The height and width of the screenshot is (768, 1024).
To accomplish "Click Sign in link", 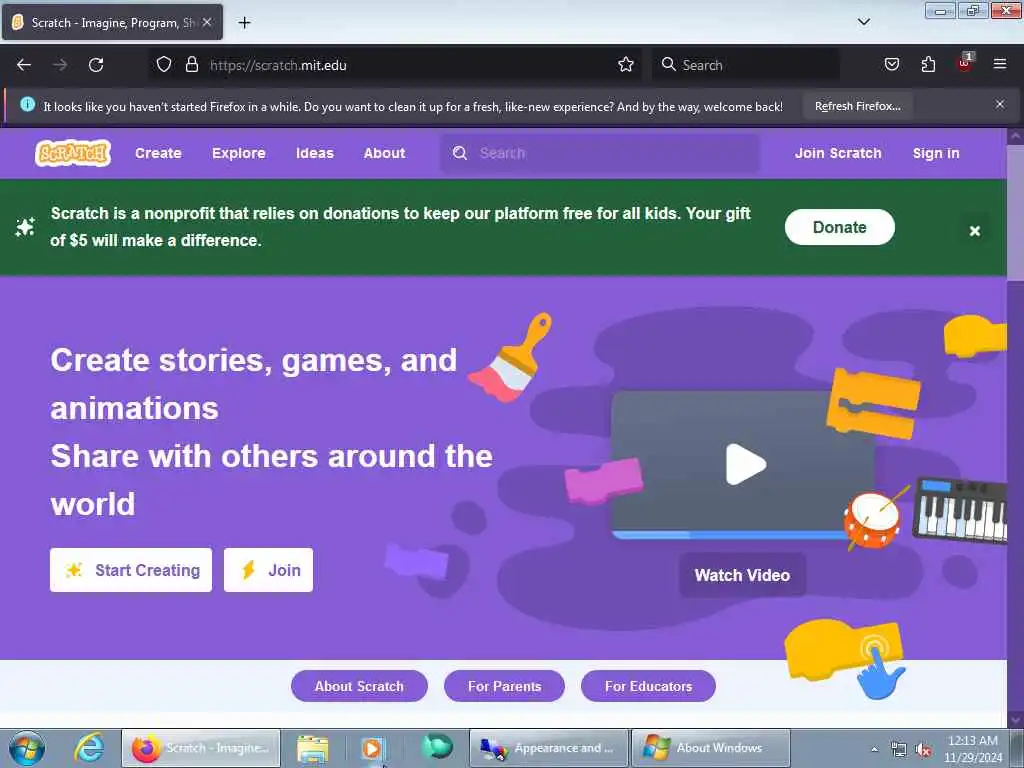I will coord(936,153).
